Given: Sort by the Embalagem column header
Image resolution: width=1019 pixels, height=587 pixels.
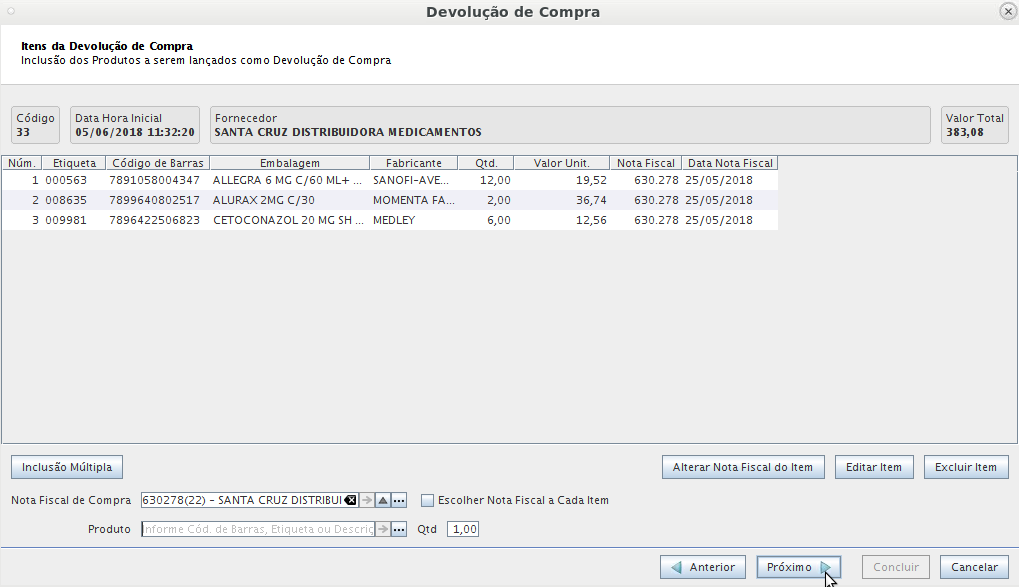Looking at the screenshot, I should (x=290, y=163).
